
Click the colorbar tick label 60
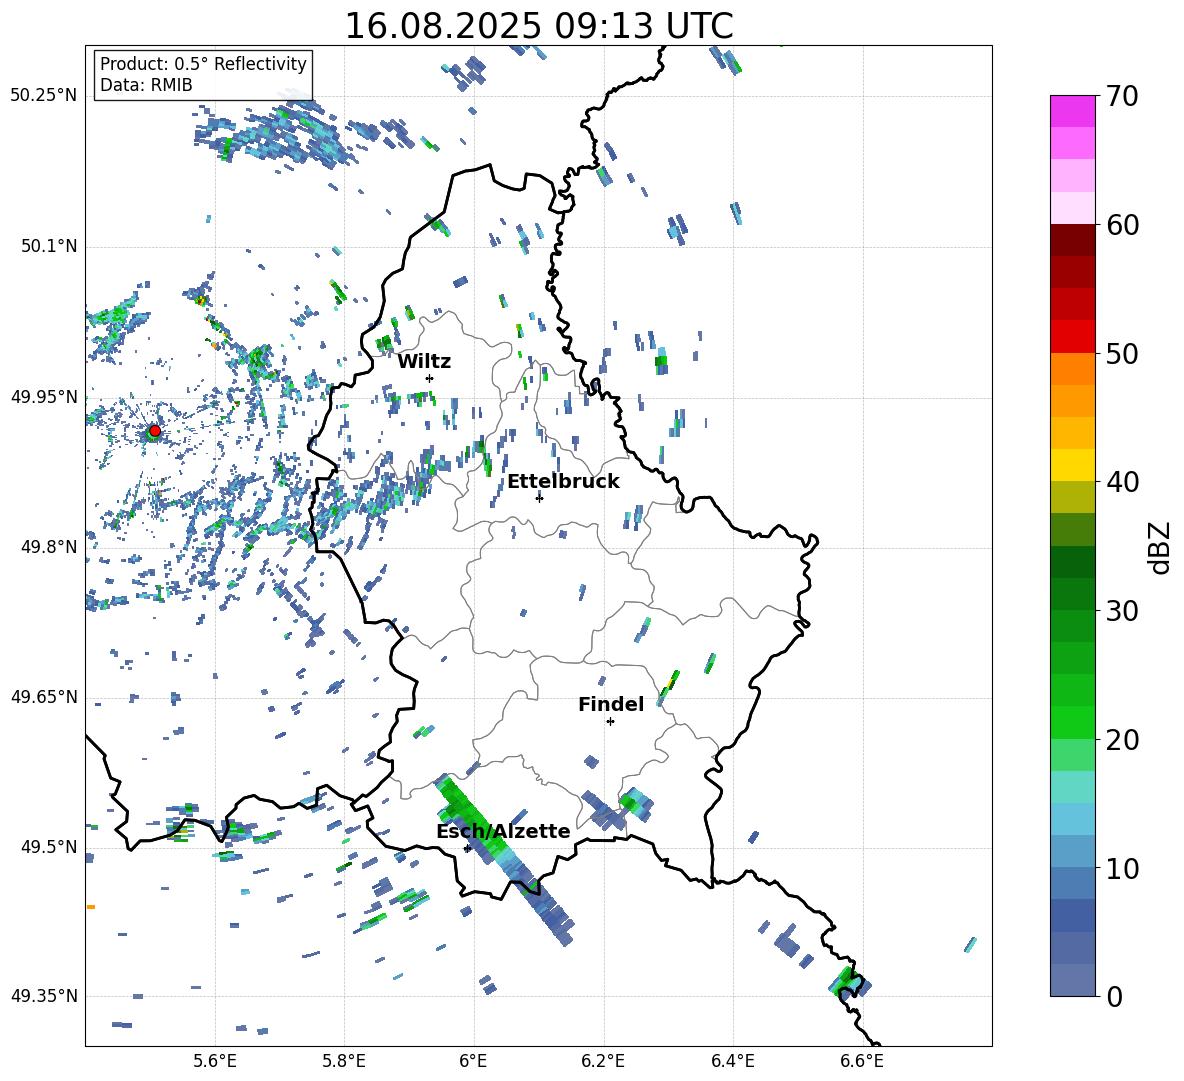click(1123, 225)
